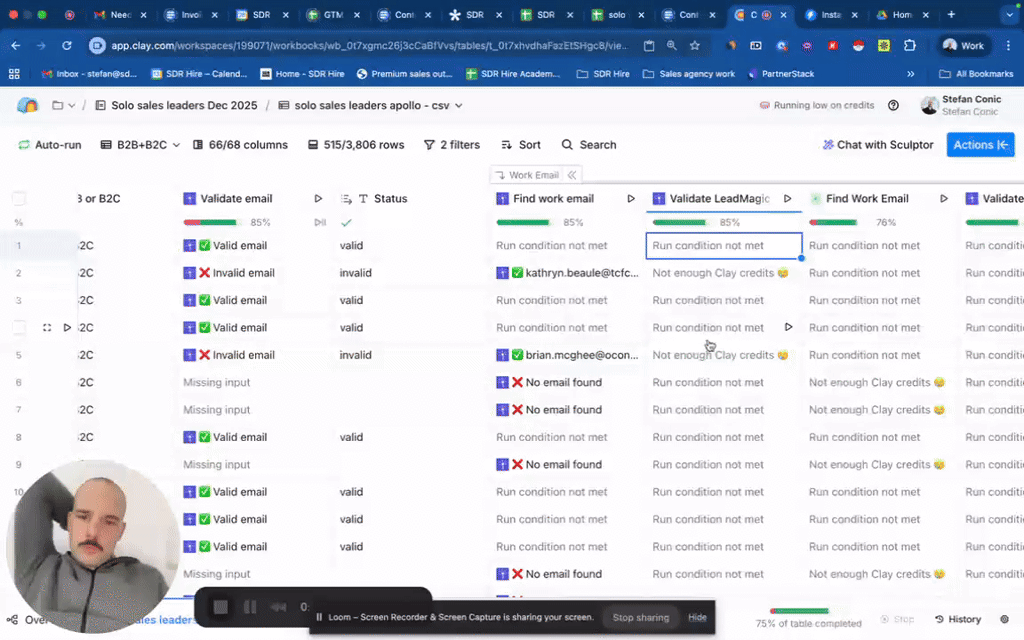Click the Chat with Sculptor button
The image size is (1024, 640).
[877, 145]
